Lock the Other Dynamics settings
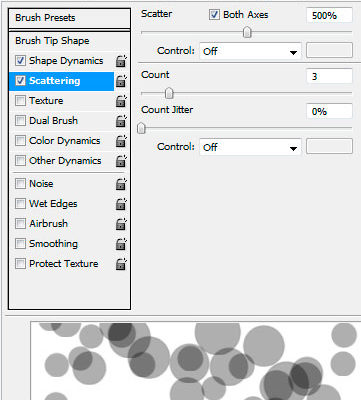Image resolution: width=361 pixels, height=400 pixels. [121, 161]
